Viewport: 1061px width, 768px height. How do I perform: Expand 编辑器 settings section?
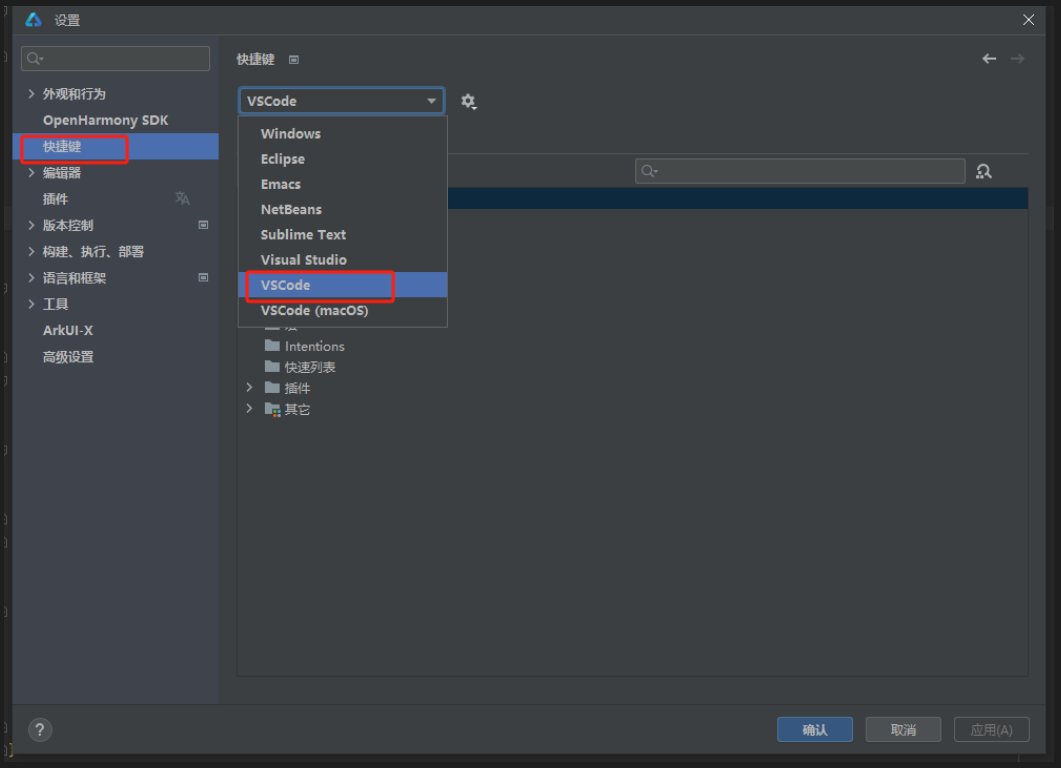(31, 173)
